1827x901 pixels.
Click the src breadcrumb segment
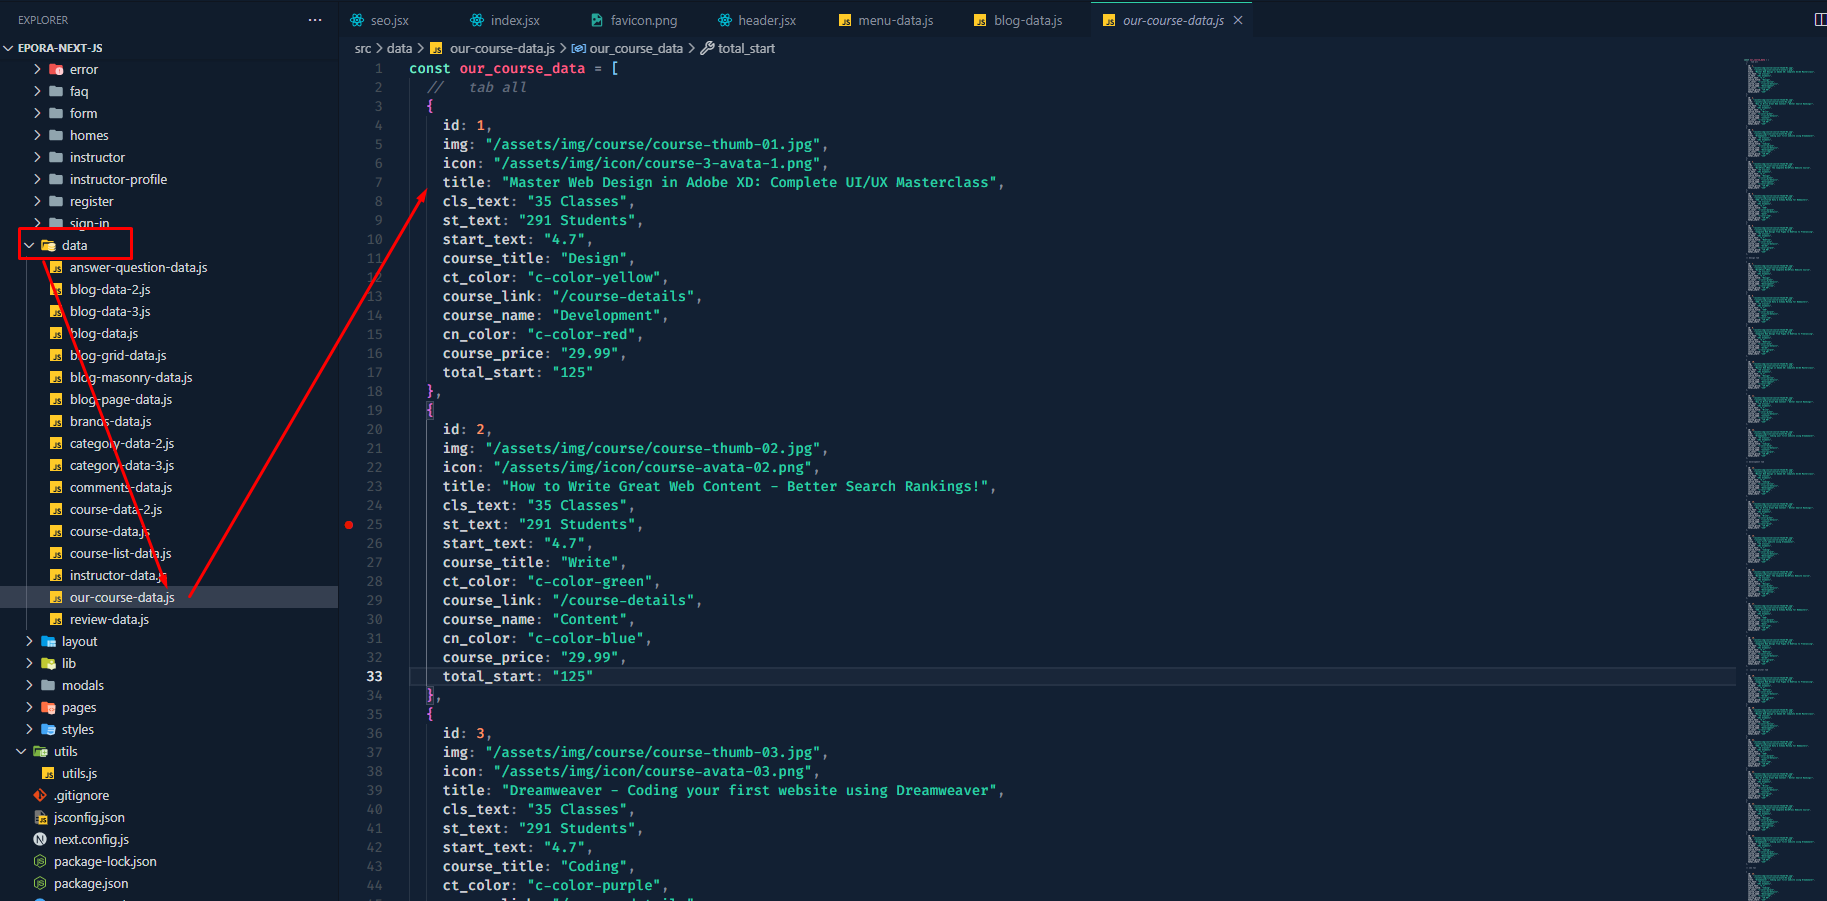(x=362, y=48)
